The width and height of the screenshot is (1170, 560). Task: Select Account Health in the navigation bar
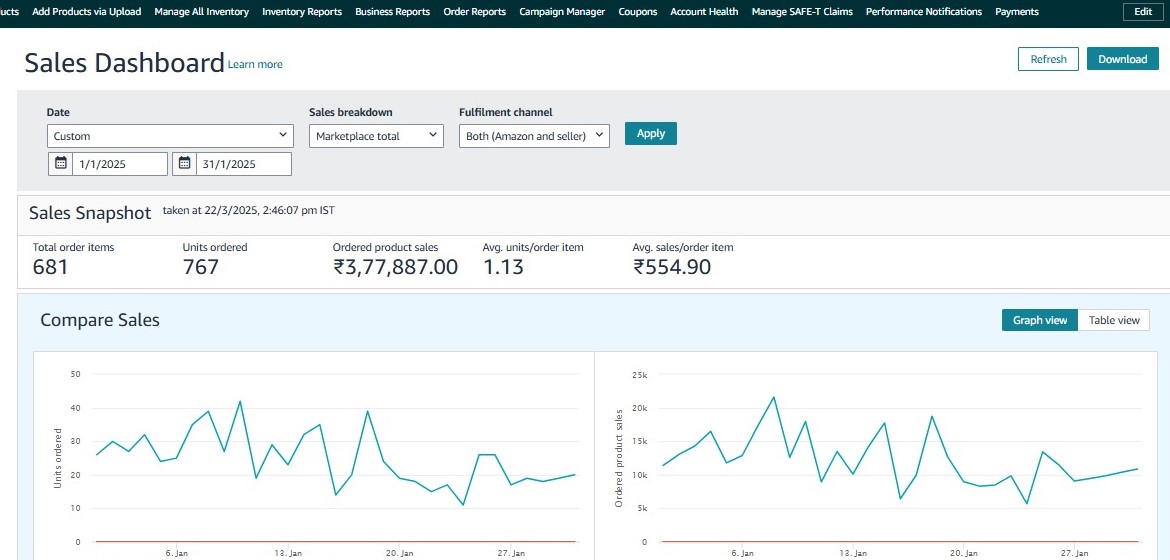(704, 12)
